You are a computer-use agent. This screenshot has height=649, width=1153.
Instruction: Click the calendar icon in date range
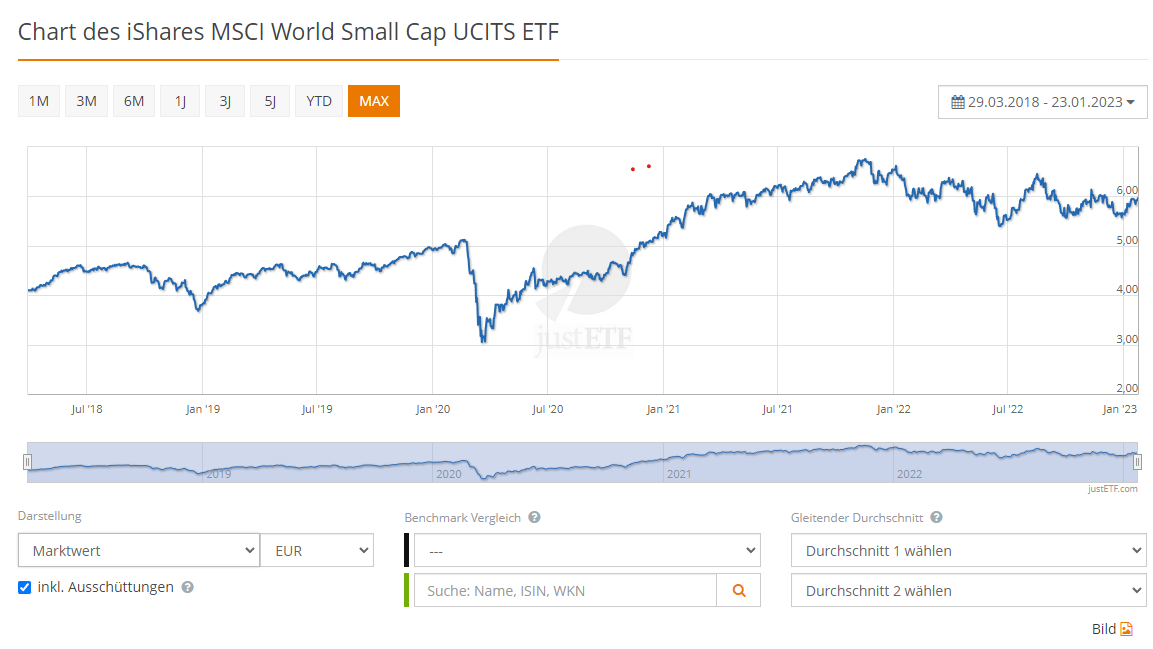tap(957, 102)
